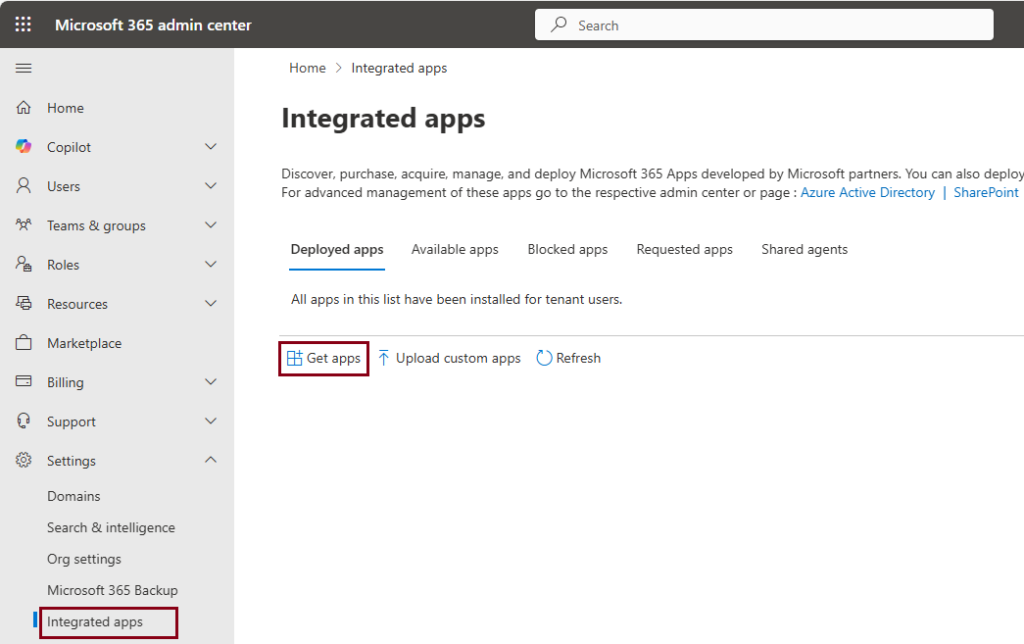Click the Get apps grid icon
The width and height of the screenshot is (1024, 644).
pyautogui.click(x=295, y=358)
